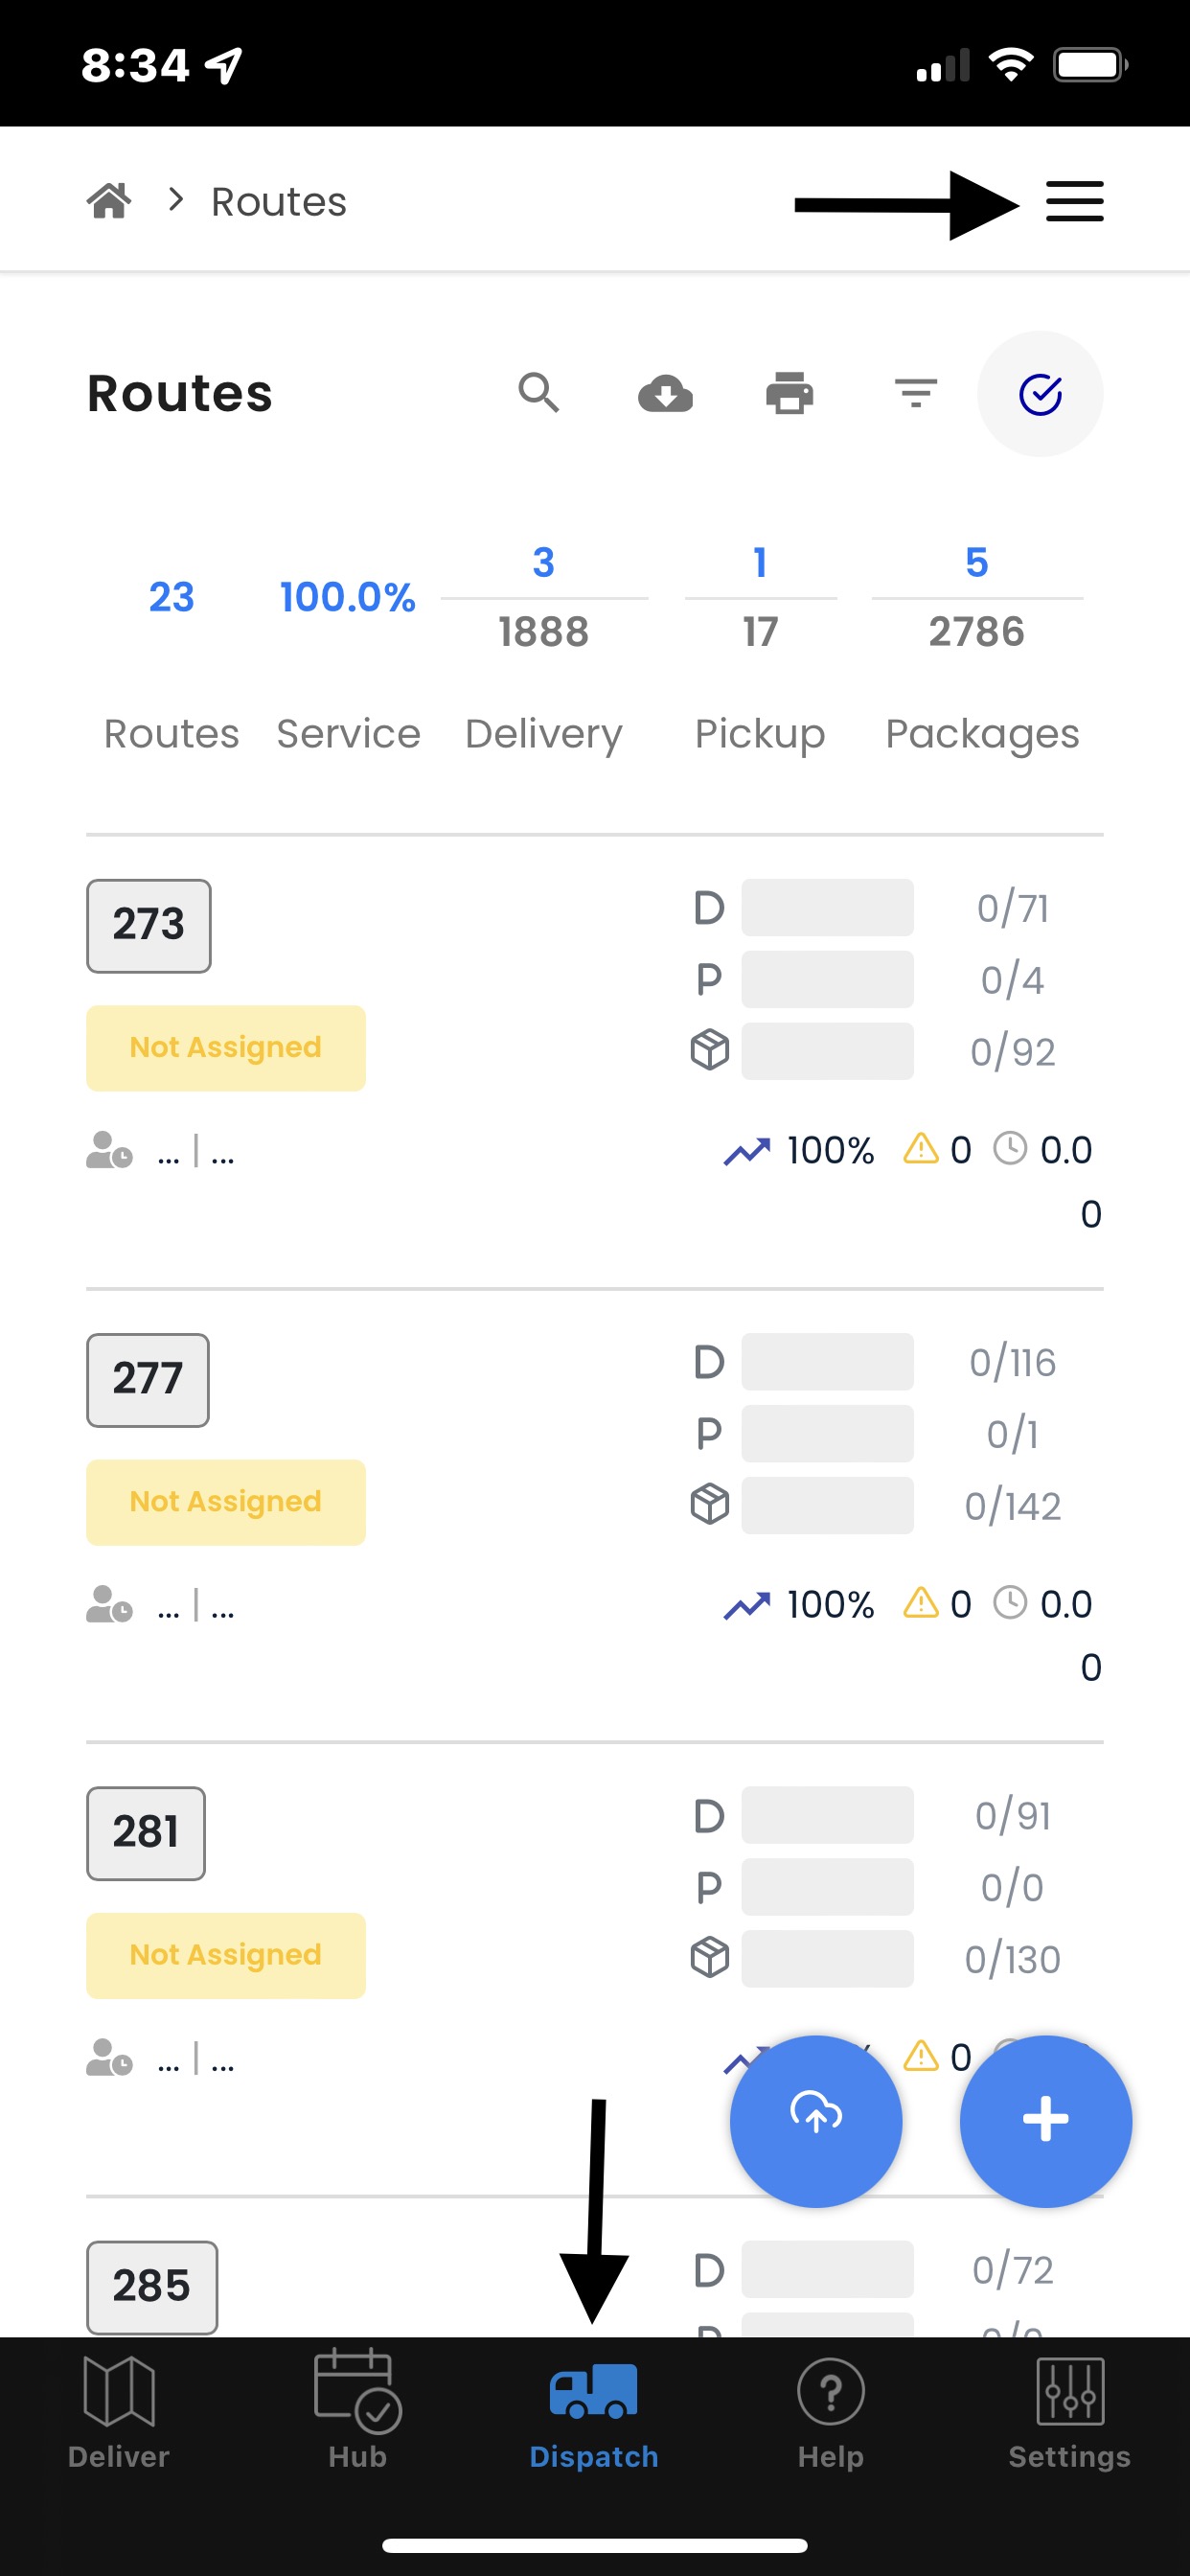Open route 281 number badge
1190x2576 pixels.
[x=146, y=1833]
